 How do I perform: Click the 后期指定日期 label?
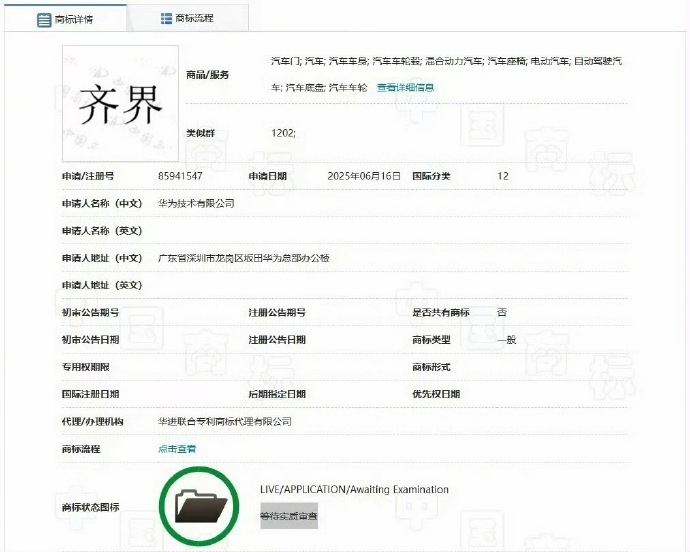pos(277,394)
